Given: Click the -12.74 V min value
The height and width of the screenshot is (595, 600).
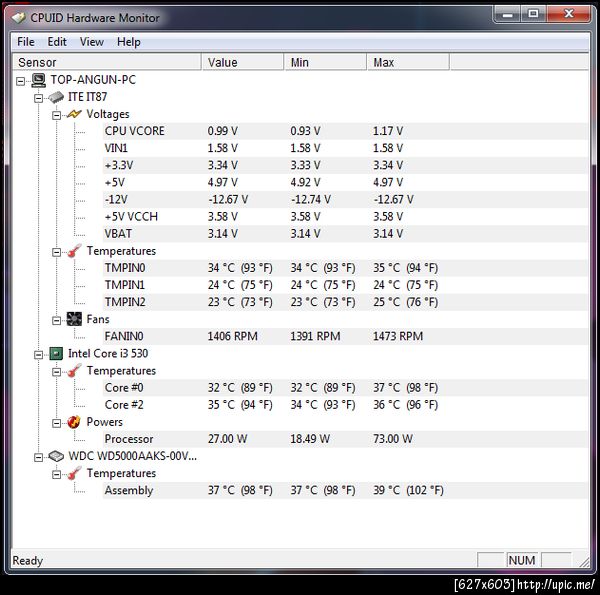Looking at the screenshot, I should pos(311,199).
